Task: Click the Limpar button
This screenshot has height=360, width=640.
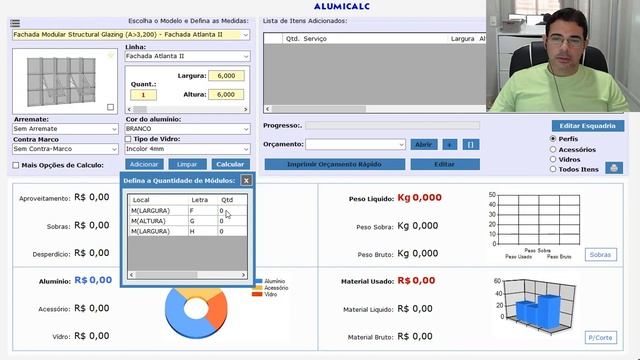Action: coord(187,164)
